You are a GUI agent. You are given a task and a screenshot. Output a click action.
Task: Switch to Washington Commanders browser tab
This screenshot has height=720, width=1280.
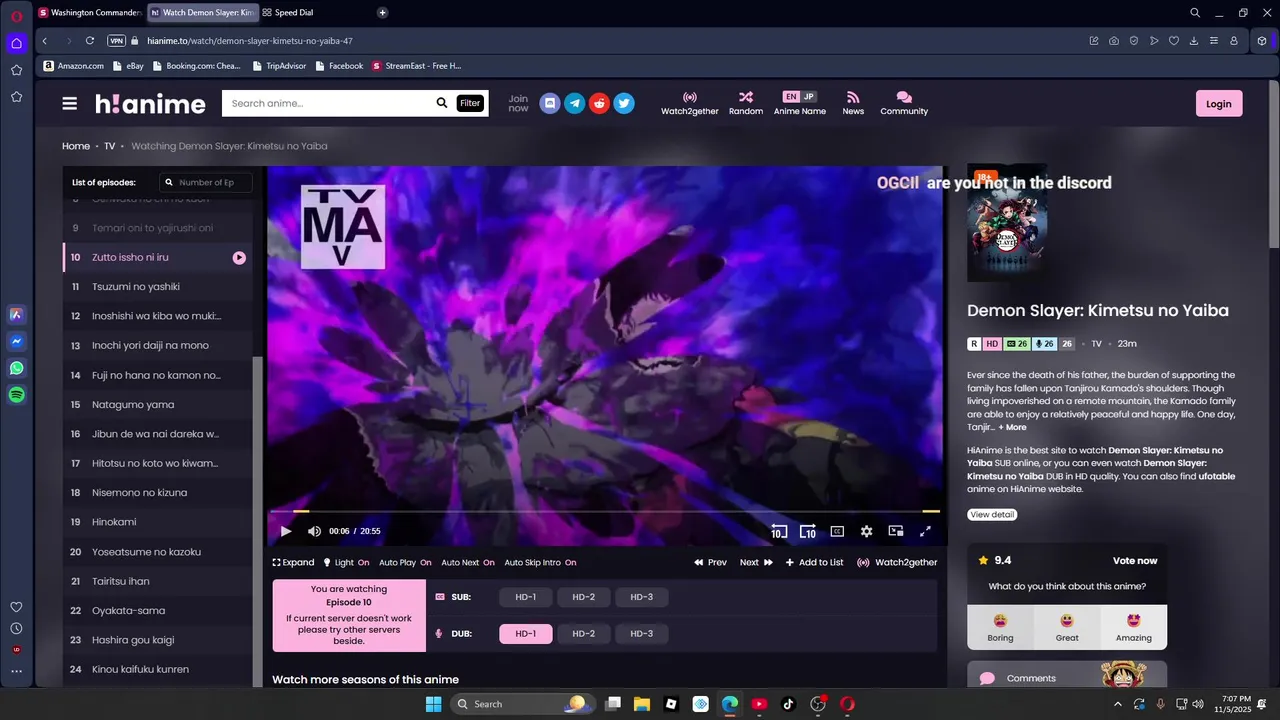click(90, 13)
